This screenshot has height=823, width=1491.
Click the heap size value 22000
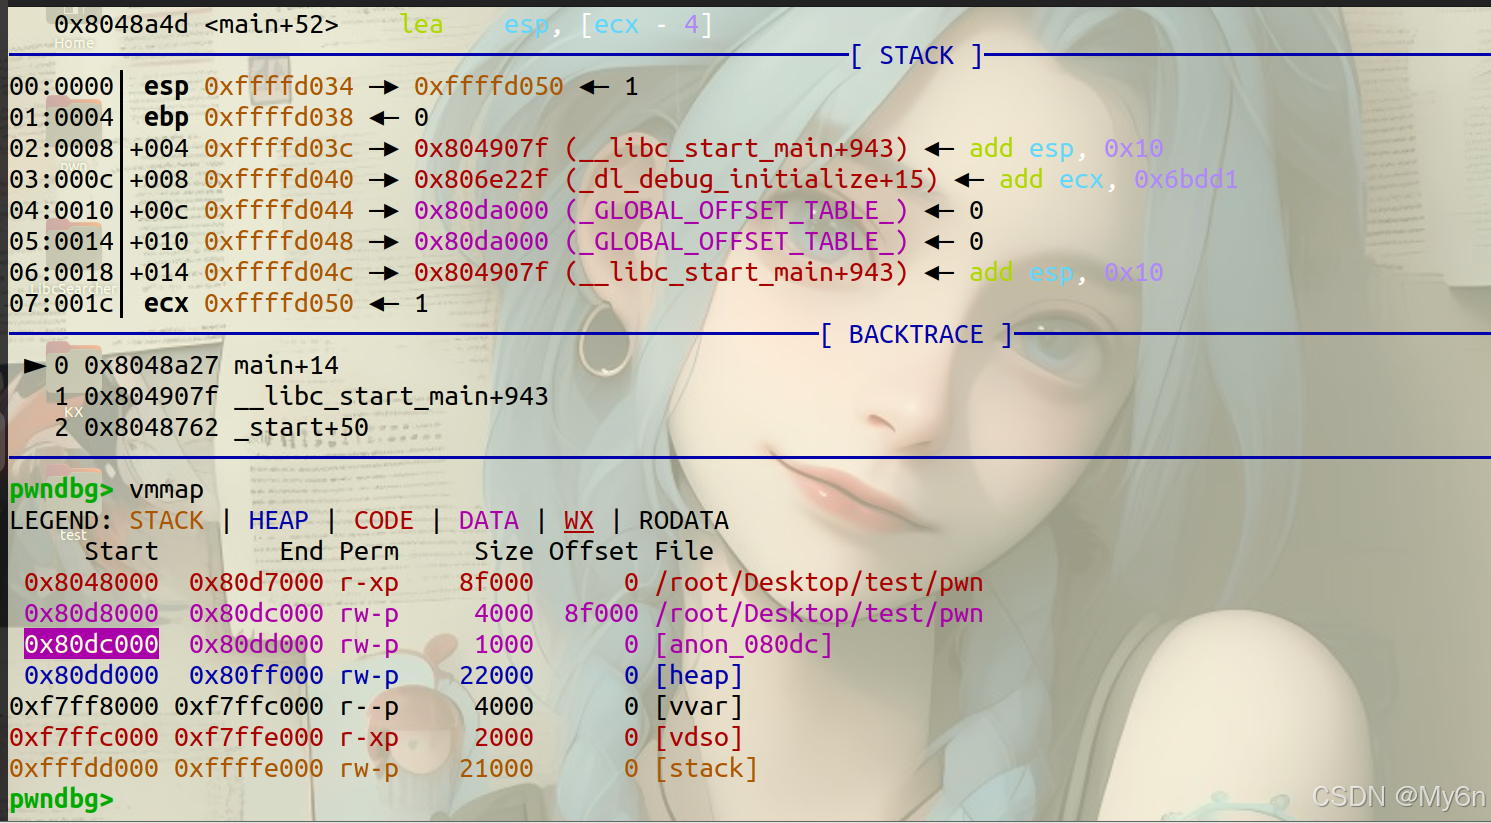pyautogui.click(x=496, y=676)
